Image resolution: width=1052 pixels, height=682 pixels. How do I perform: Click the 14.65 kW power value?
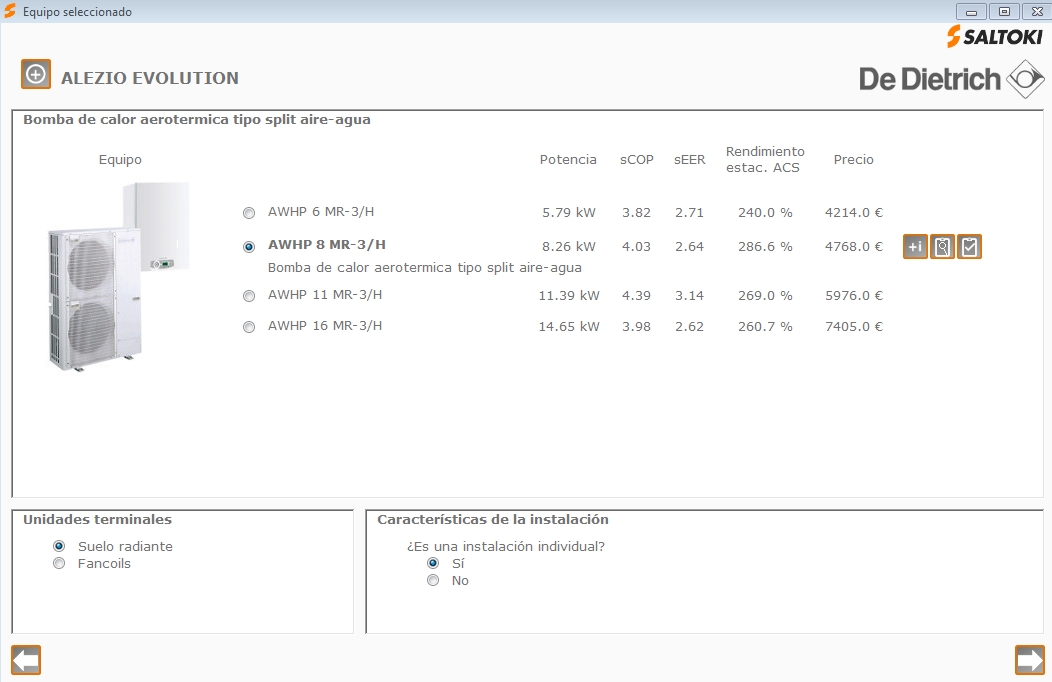tap(569, 327)
